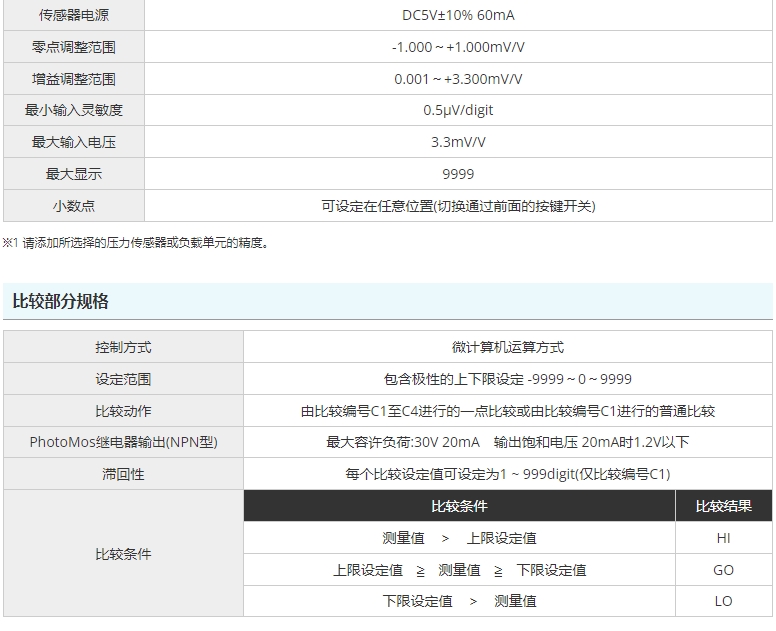This screenshot has height=631, width=776.
Task: Select the value '3.3mV/V'
Action: point(458,142)
